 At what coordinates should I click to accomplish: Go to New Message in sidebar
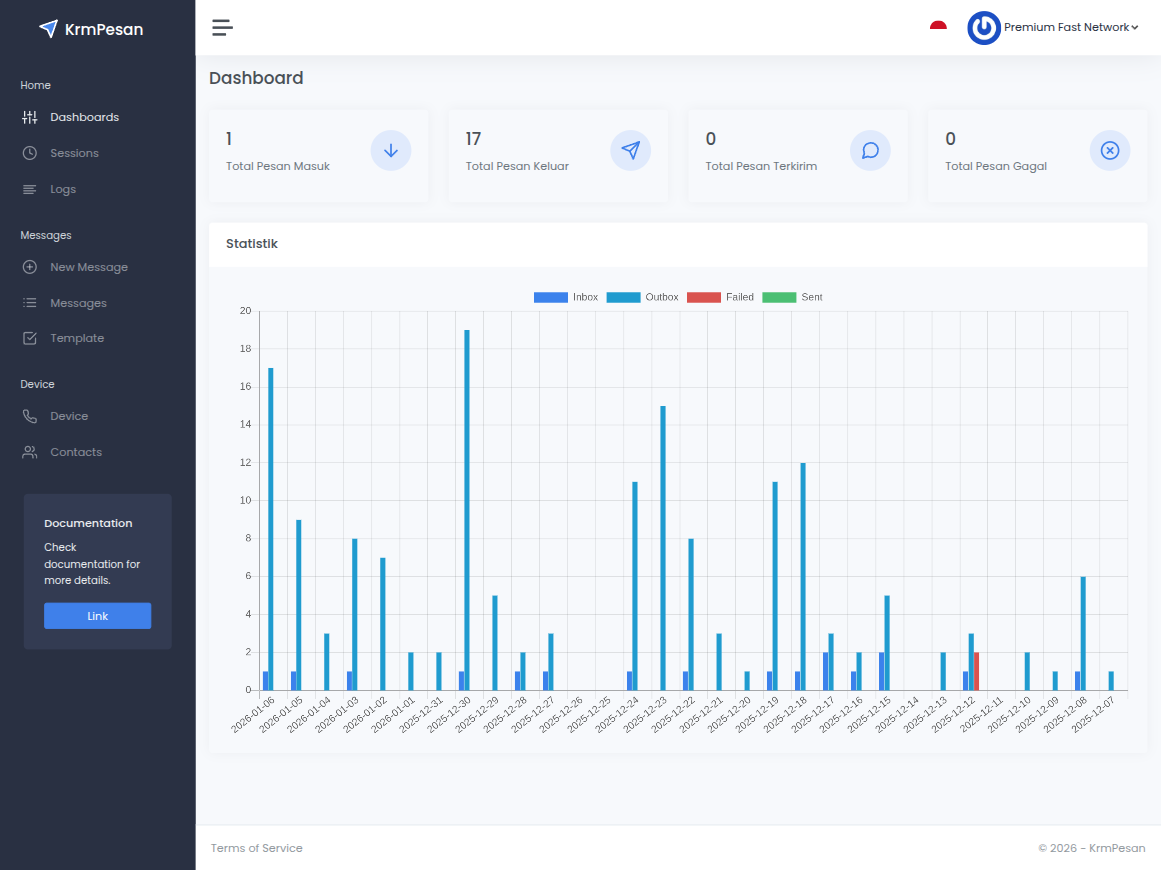(x=89, y=267)
